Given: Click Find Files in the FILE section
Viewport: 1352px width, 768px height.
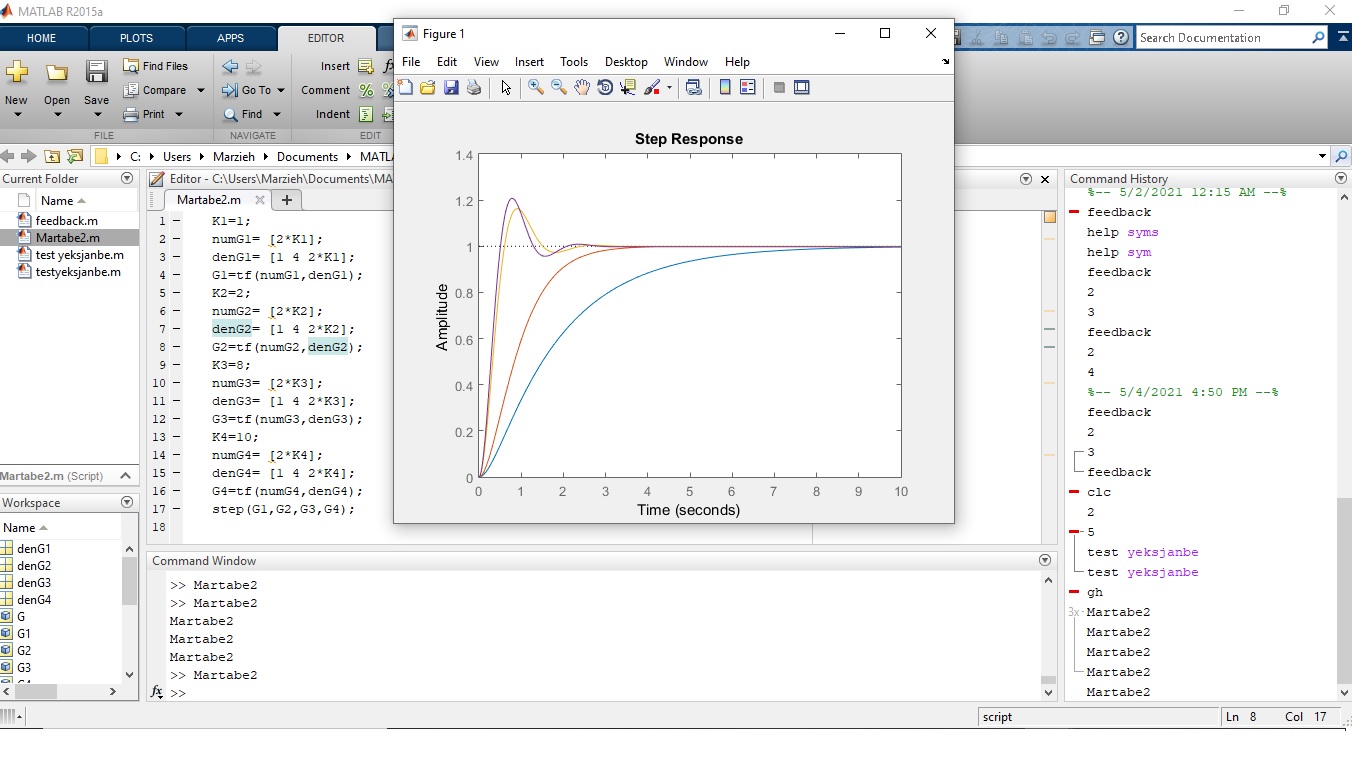Looking at the screenshot, I should [x=156, y=66].
